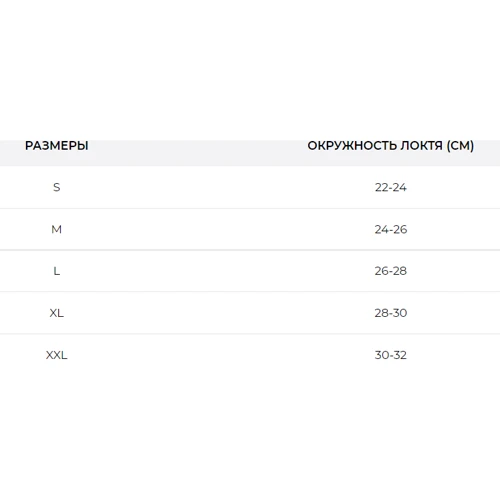Screen dimensions: 500x500
Task: Click the 26-28 measurement value
Action: click(391, 271)
